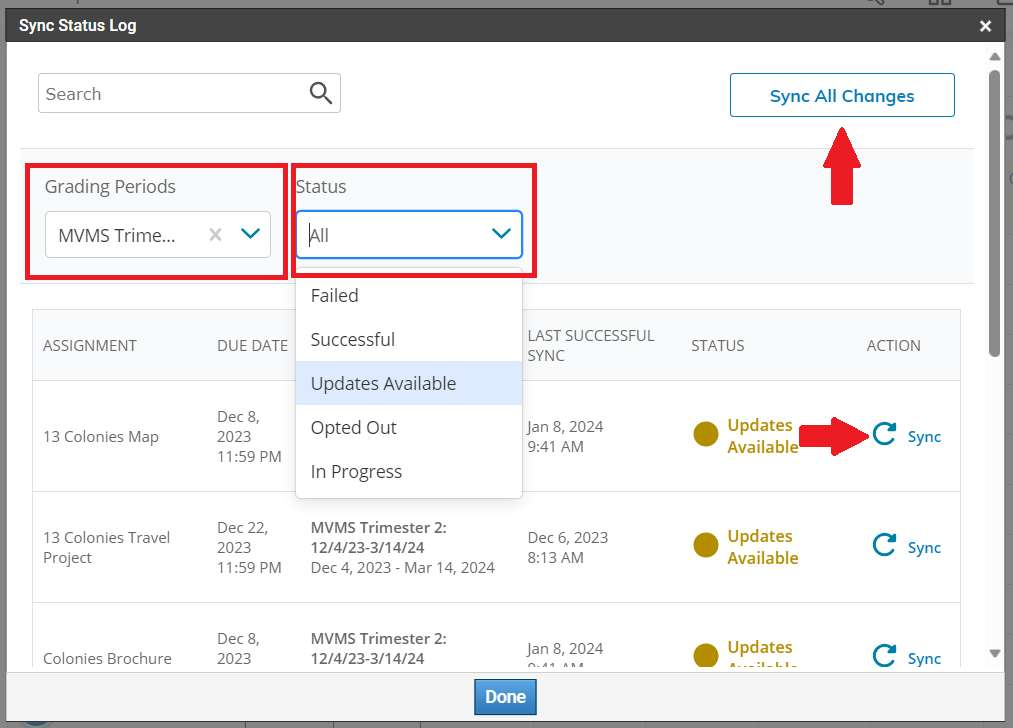Click the Sync link for Colonies Brochure

(x=924, y=658)
